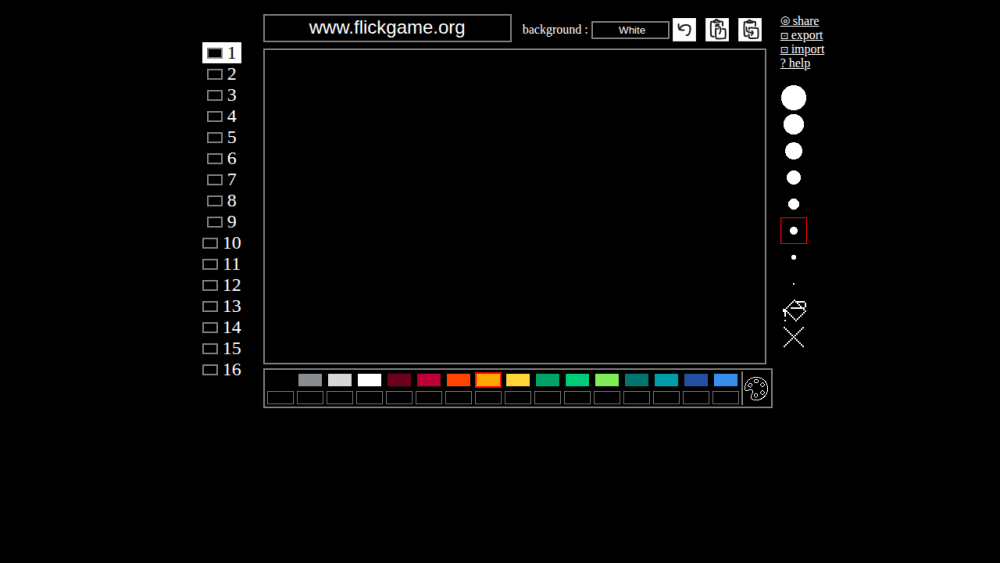
Task: Pick the gray color swatch
Action: [x=310, y=380]
